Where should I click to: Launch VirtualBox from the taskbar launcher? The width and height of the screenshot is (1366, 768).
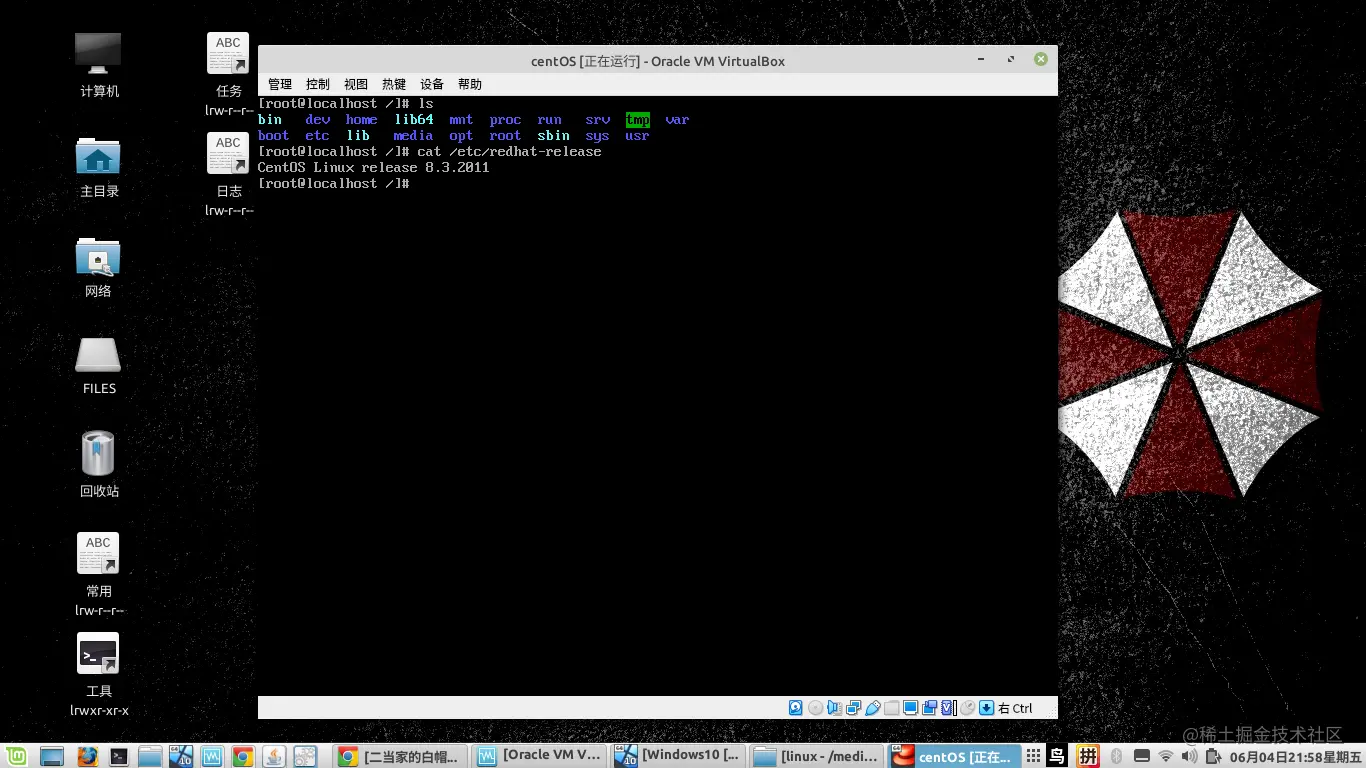pyautogui.click(x=212, y=756)
